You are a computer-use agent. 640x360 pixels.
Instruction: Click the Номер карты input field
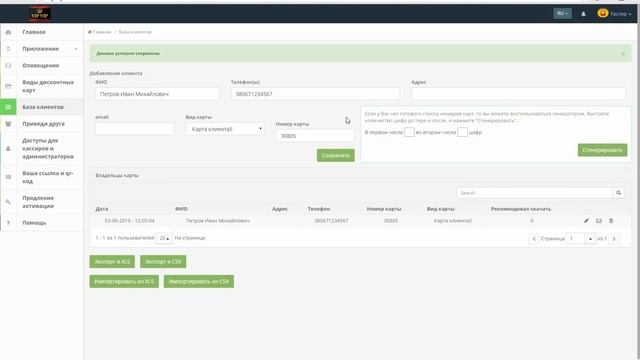click(315, 136)
